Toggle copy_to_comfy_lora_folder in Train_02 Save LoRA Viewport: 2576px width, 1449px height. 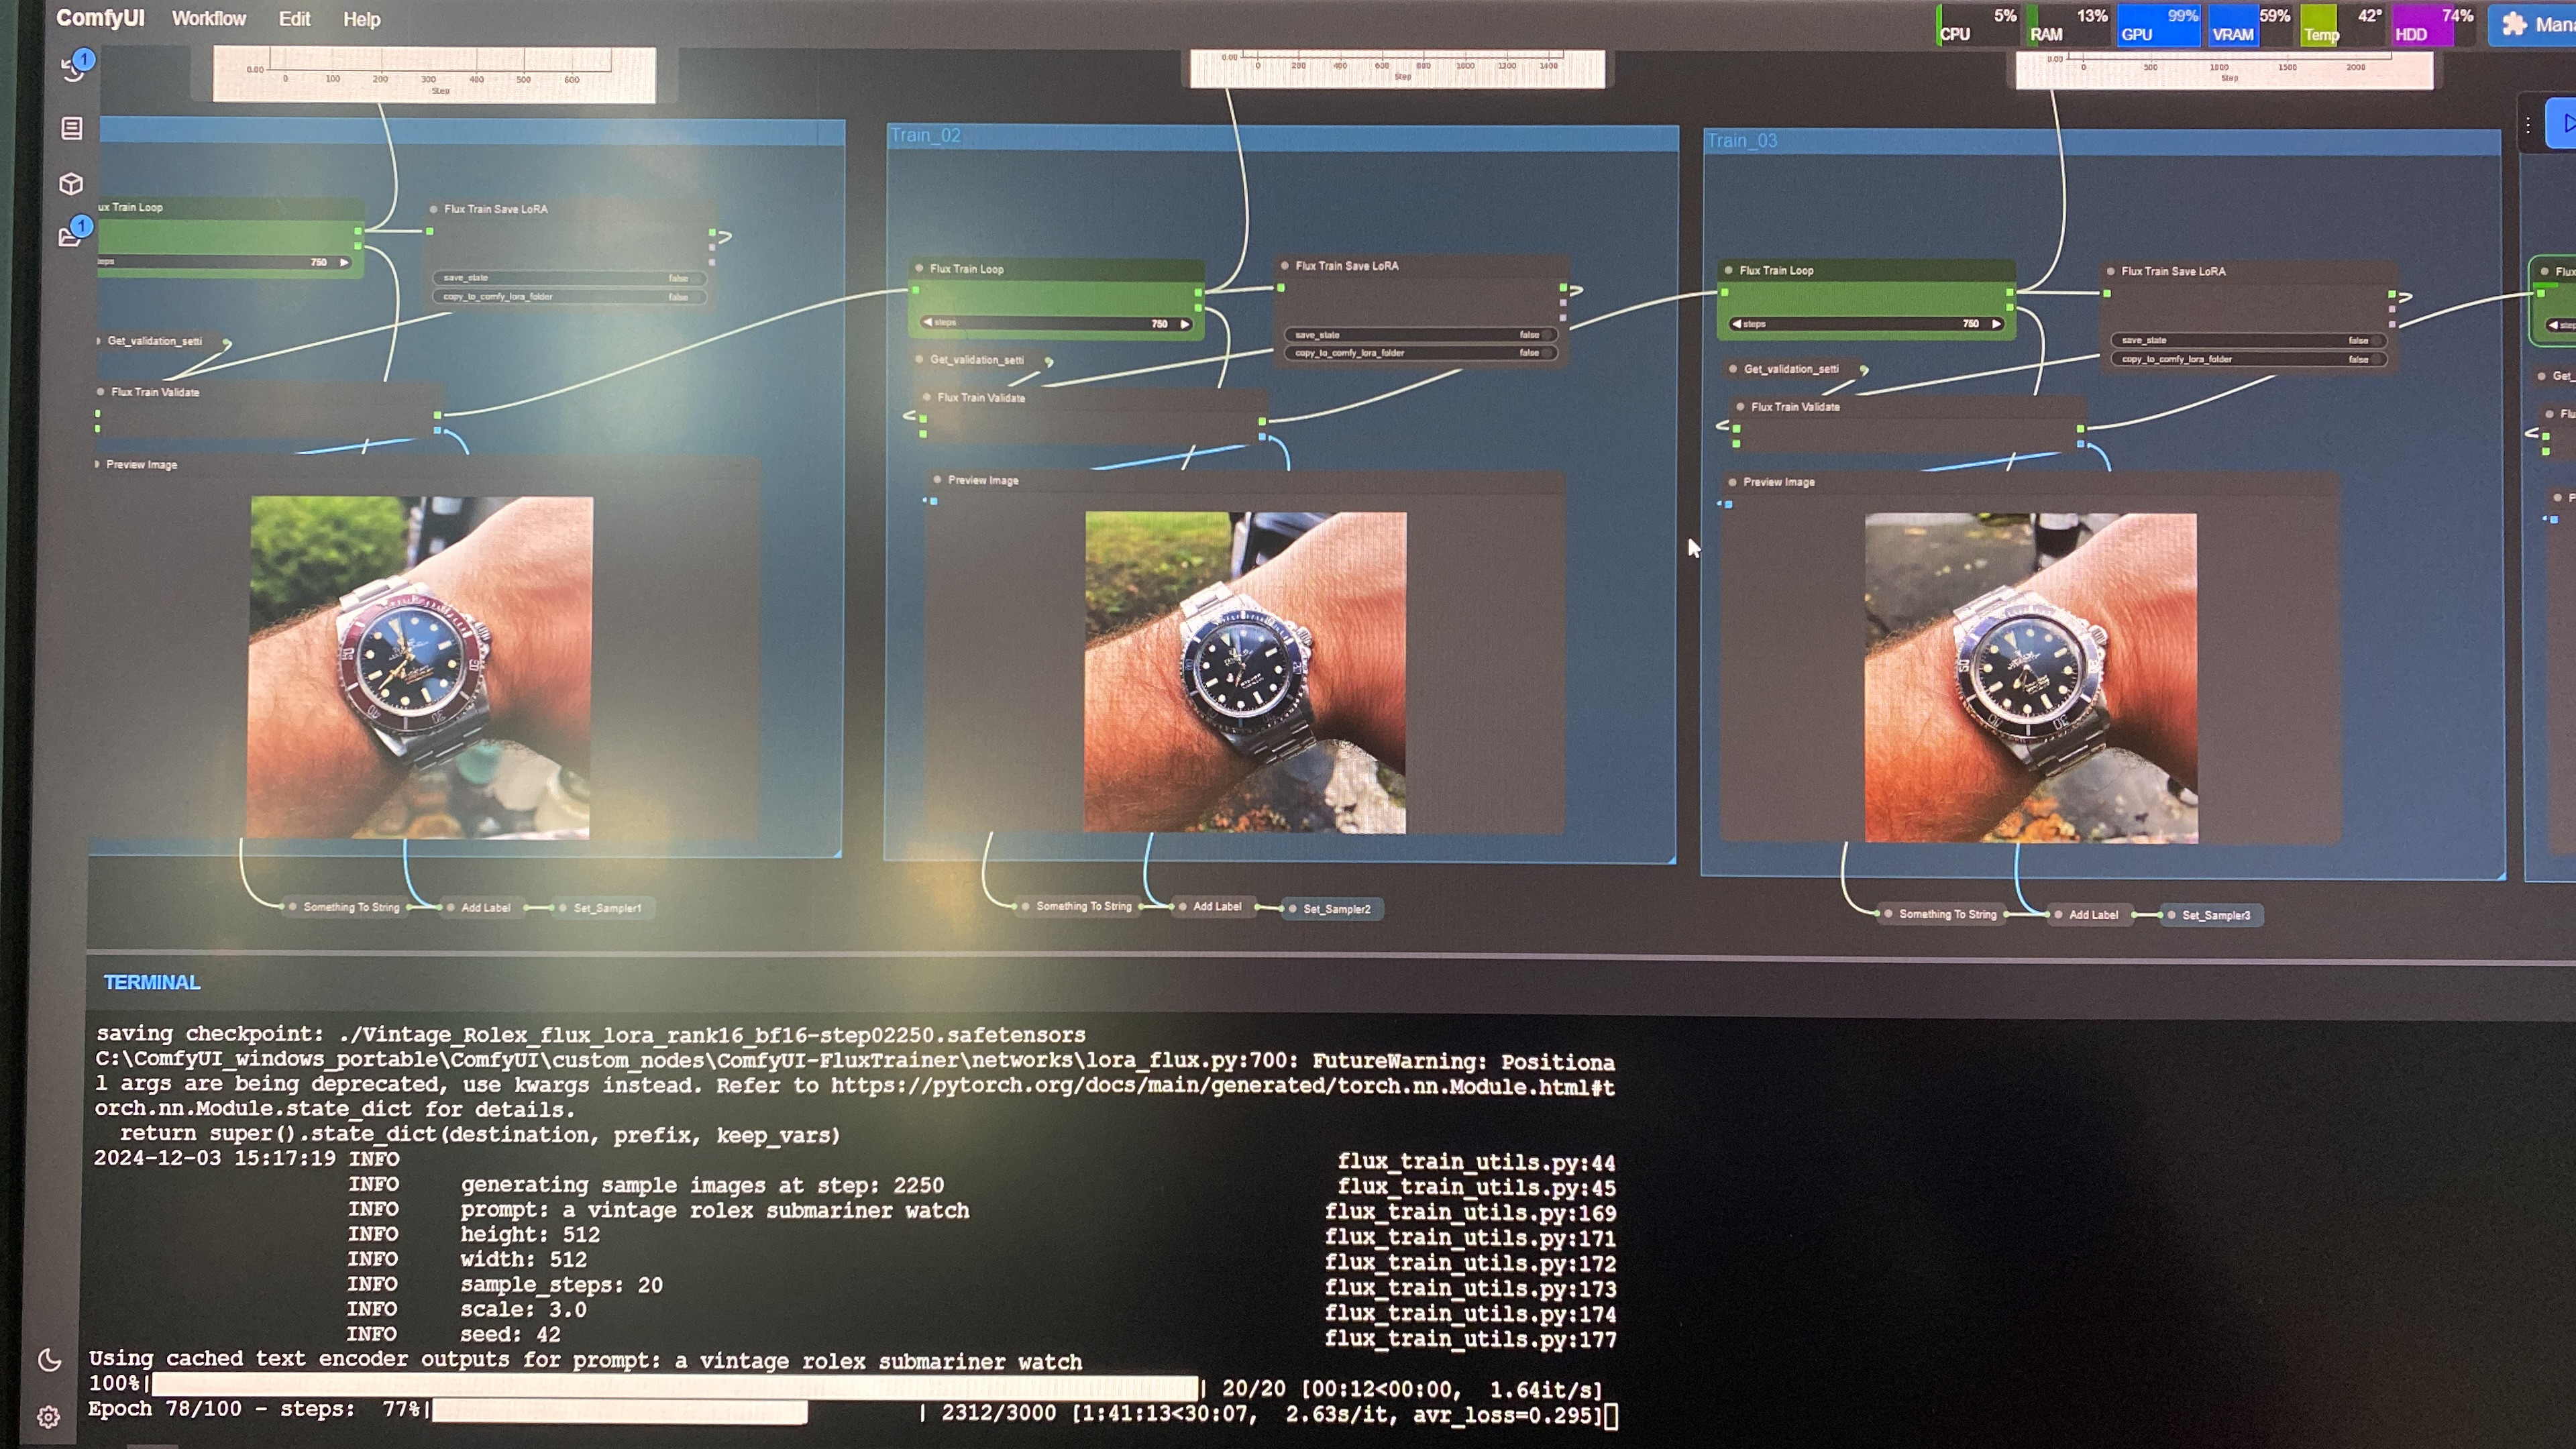[x=1420, y=353]
